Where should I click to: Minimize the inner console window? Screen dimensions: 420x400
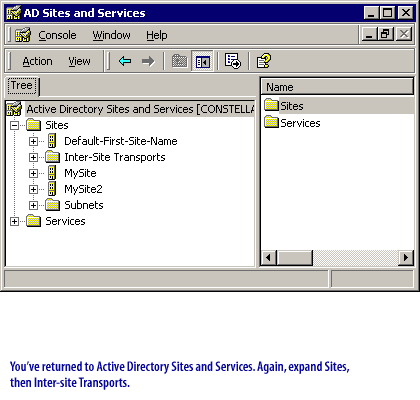coord(369,34)
